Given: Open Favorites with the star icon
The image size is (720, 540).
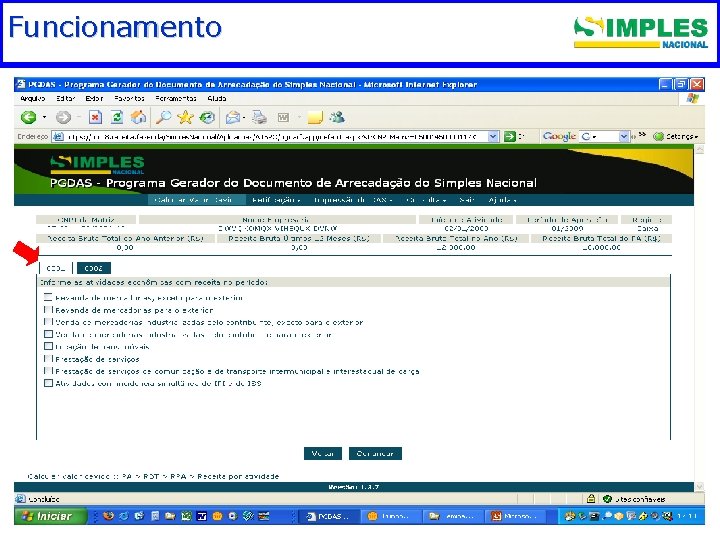Looking at the screenshot, I should (186, 118).
